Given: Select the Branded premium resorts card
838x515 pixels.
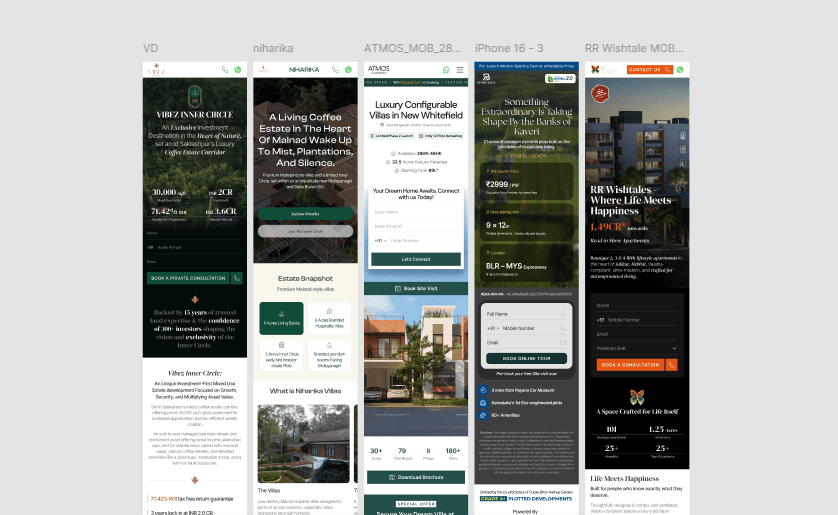Looking at the screenshot, I should click(x=329, y=355).
